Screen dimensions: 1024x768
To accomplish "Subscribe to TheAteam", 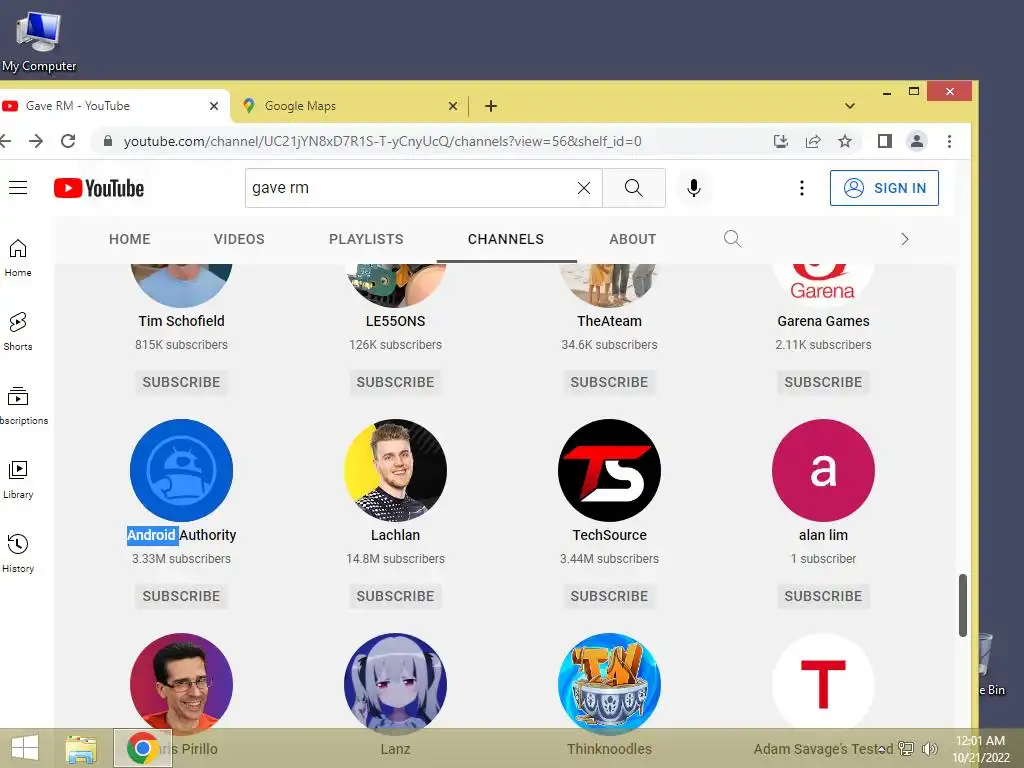I will [x=609, y=382].
